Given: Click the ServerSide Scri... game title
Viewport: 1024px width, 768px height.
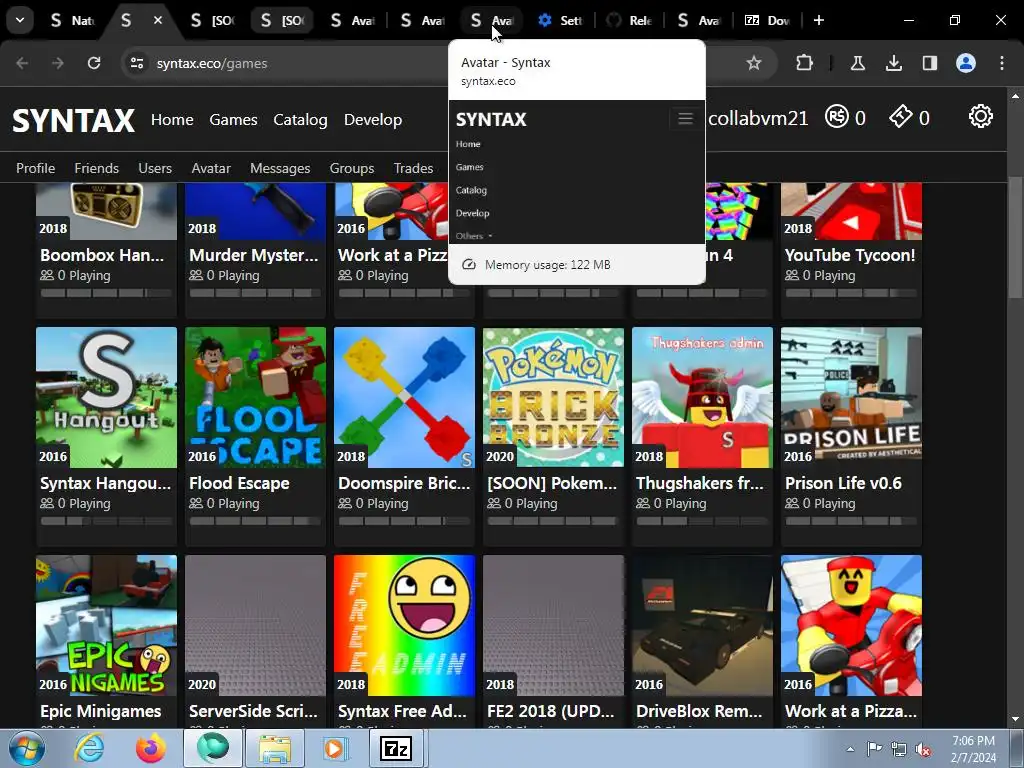Looking at the screenshot, I should tap(253, 711).
